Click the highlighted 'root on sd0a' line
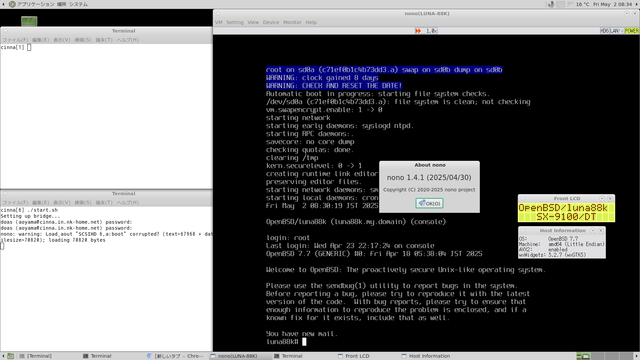The image size is (640, 360). 384,70
